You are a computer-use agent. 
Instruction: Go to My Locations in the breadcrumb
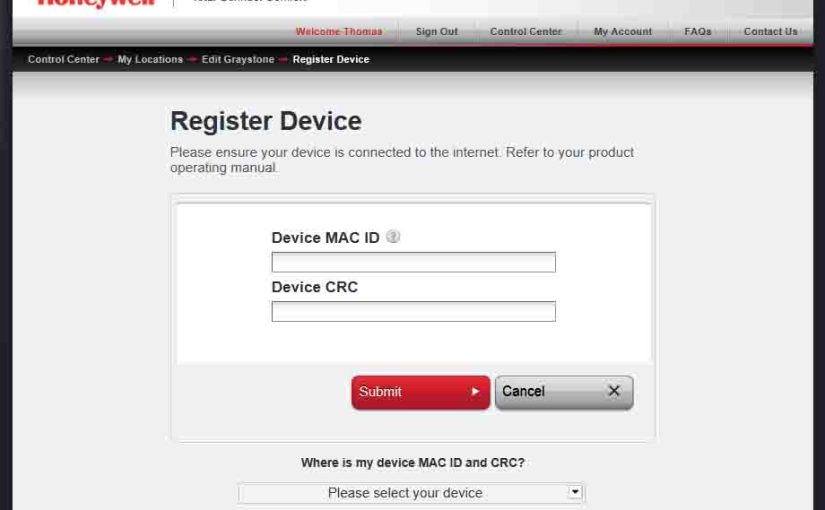(x=150, y=59)
